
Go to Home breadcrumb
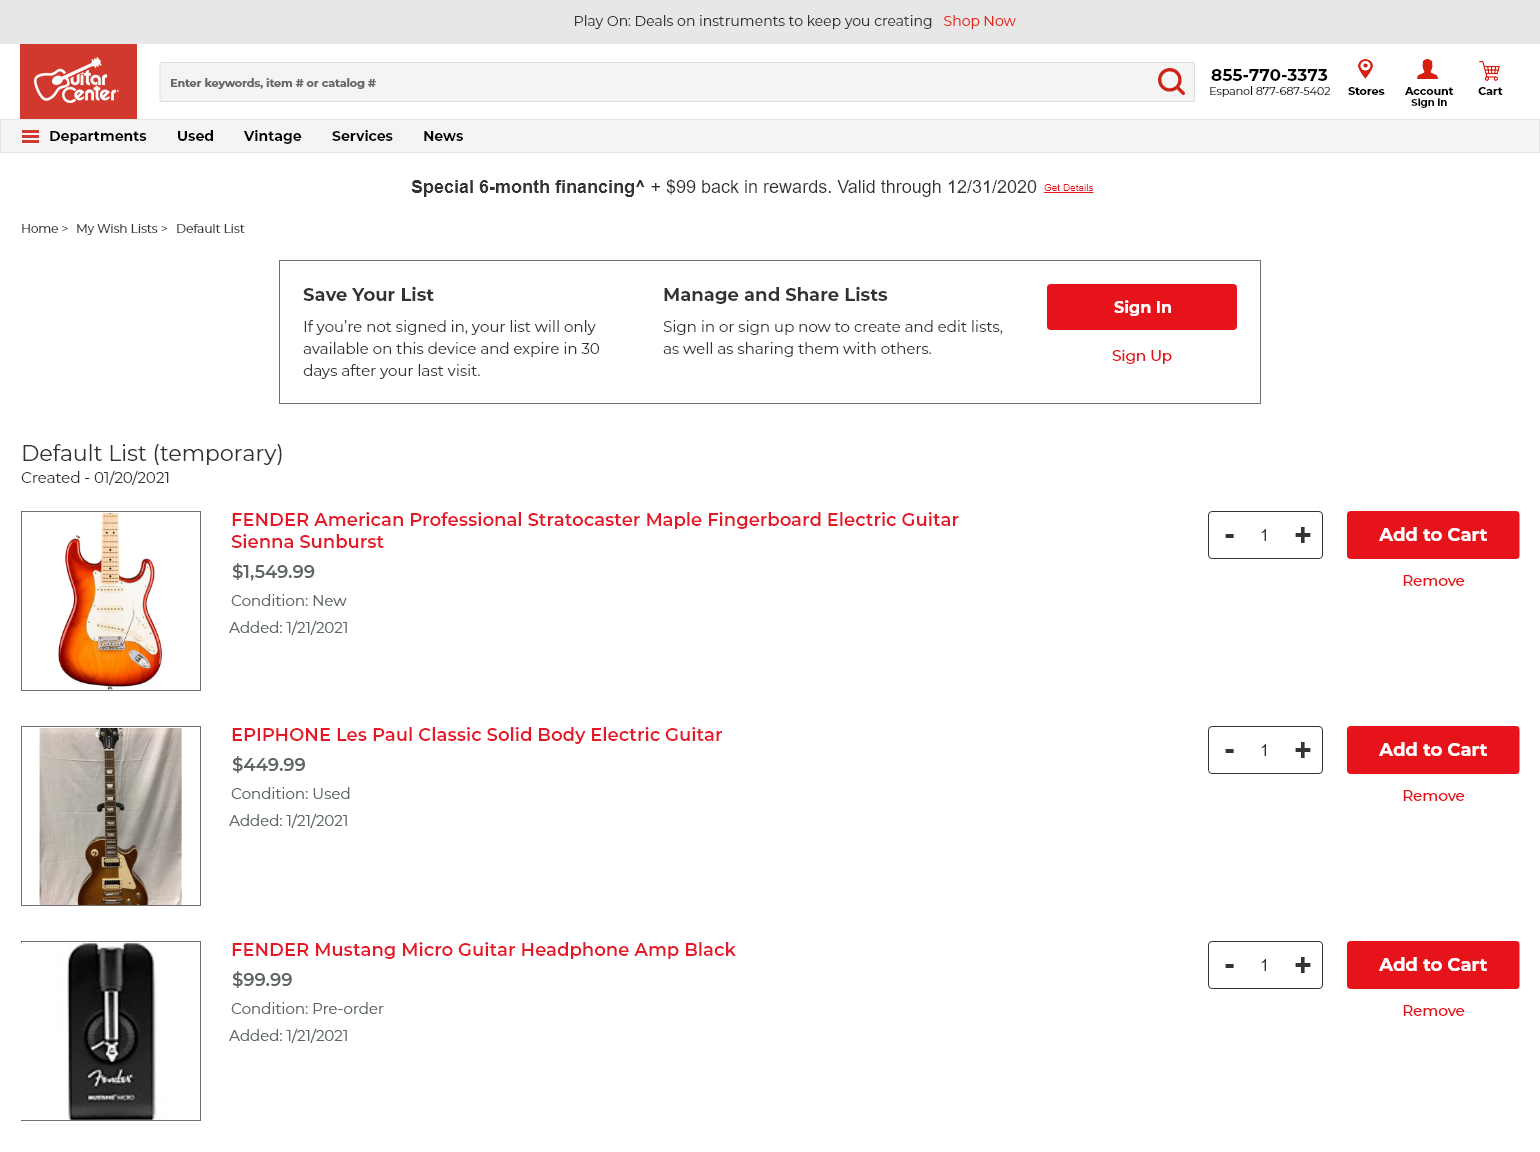[x=40, y=229]
